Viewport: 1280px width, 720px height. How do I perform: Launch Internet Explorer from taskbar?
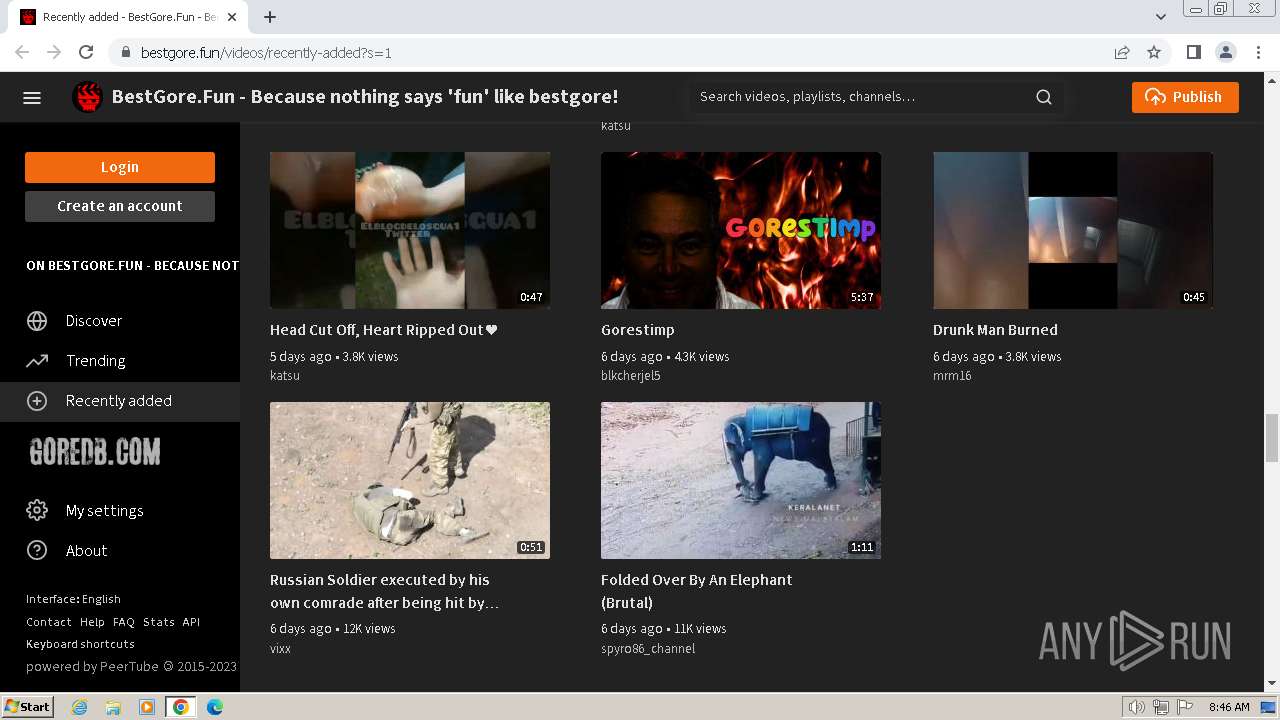pos(79,707)
